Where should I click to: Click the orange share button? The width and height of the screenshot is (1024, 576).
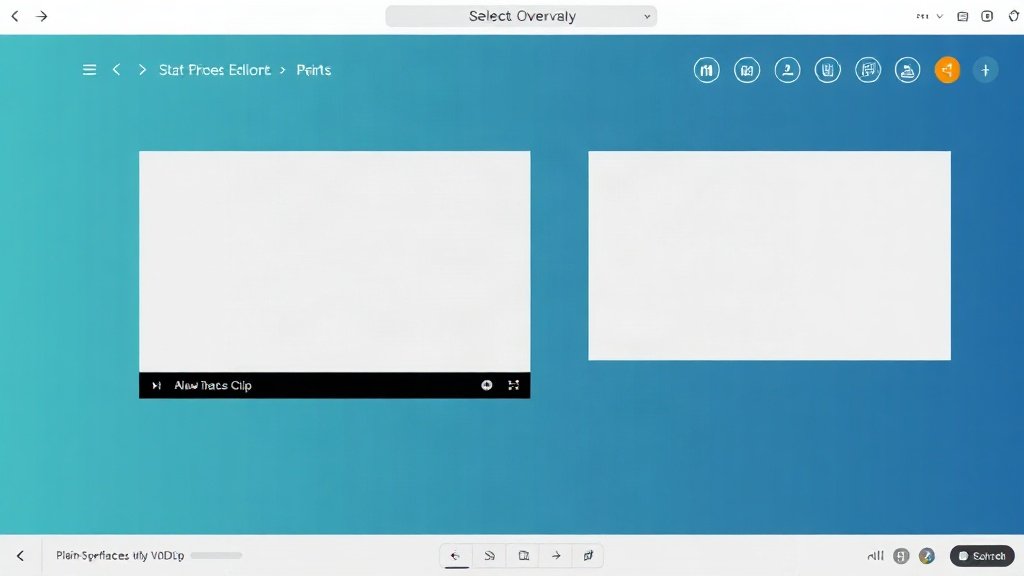948,70
